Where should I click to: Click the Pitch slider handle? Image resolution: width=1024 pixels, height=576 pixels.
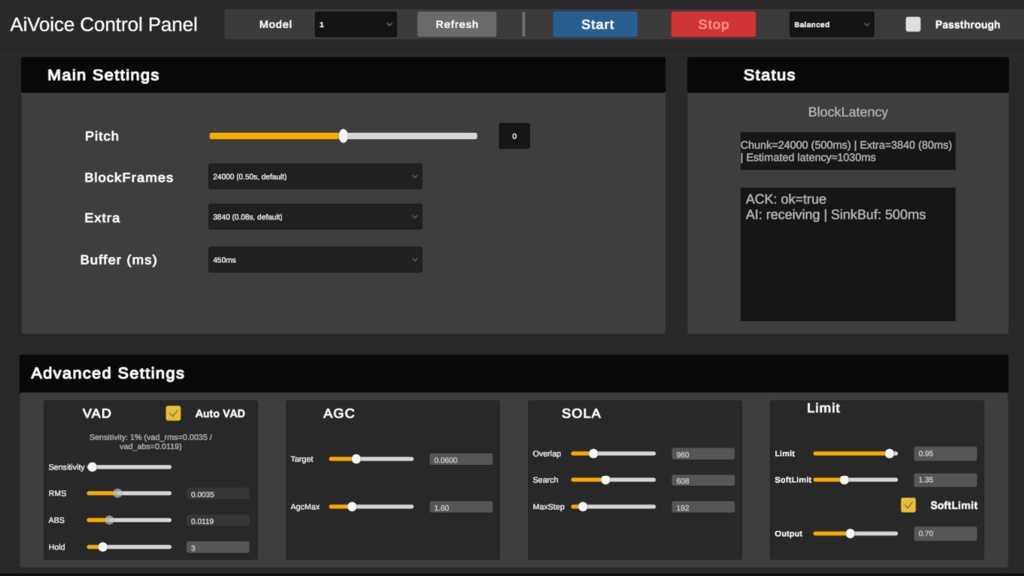(343, 135)
